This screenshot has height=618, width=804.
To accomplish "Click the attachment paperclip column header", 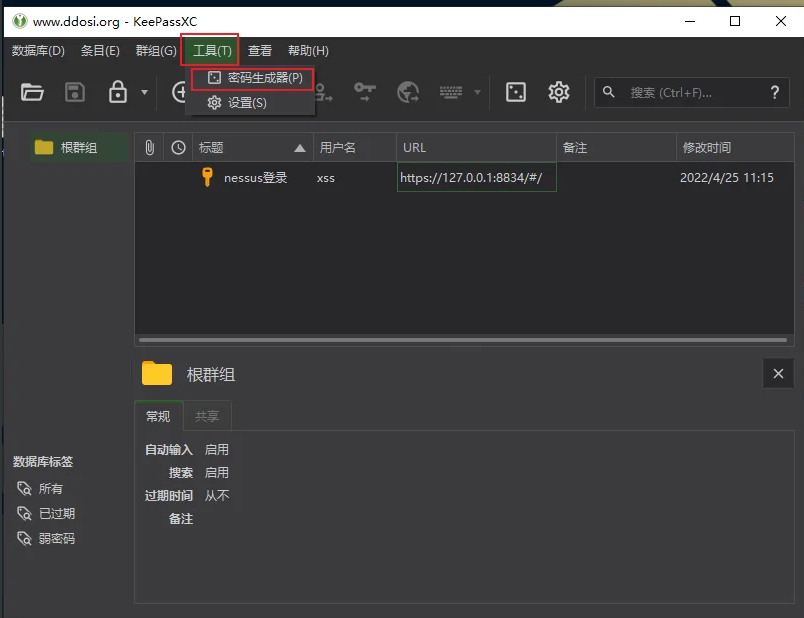I will click(x=149, y=148).
